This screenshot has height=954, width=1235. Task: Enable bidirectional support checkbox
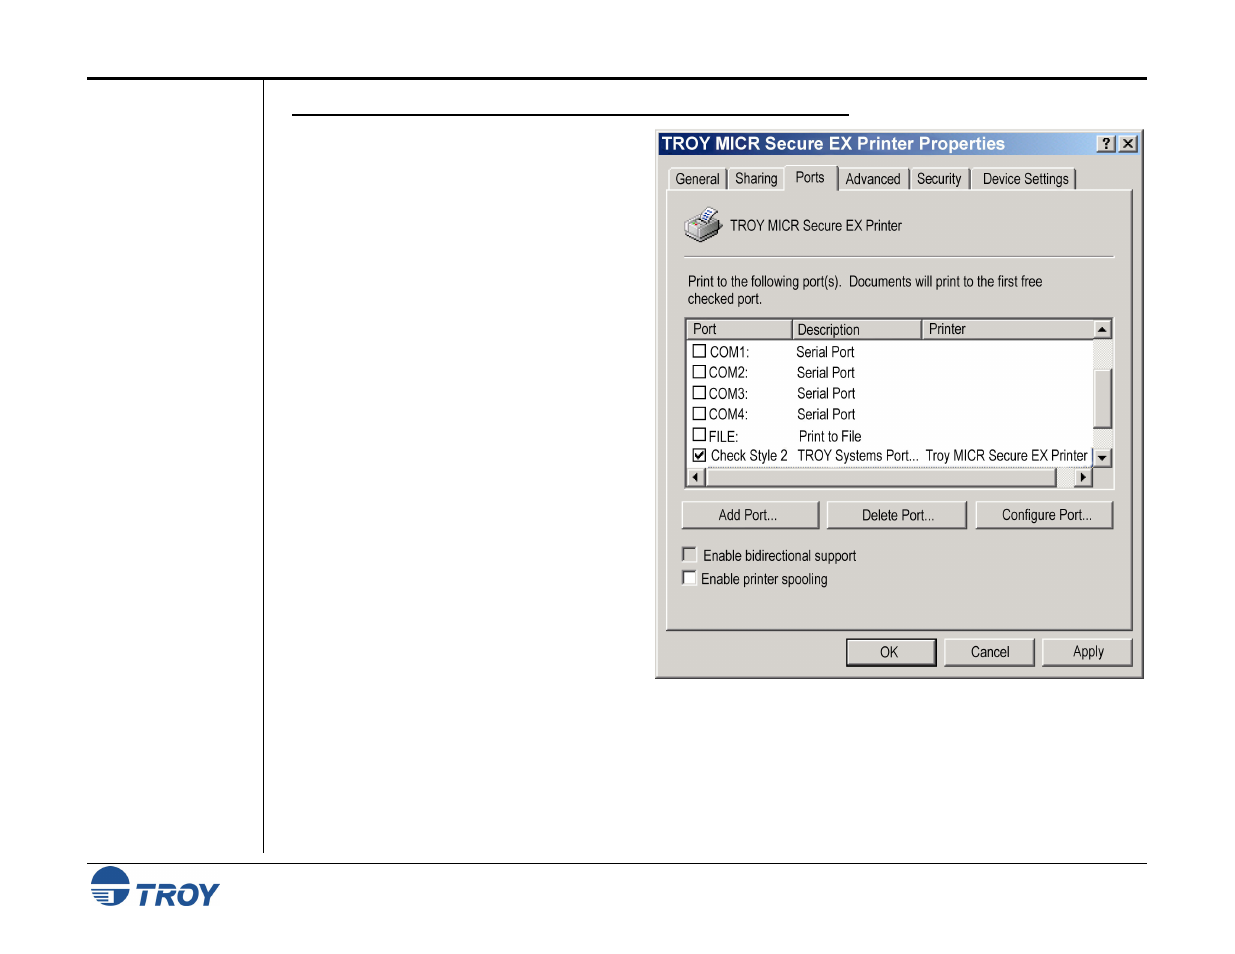tap(689, 554)
